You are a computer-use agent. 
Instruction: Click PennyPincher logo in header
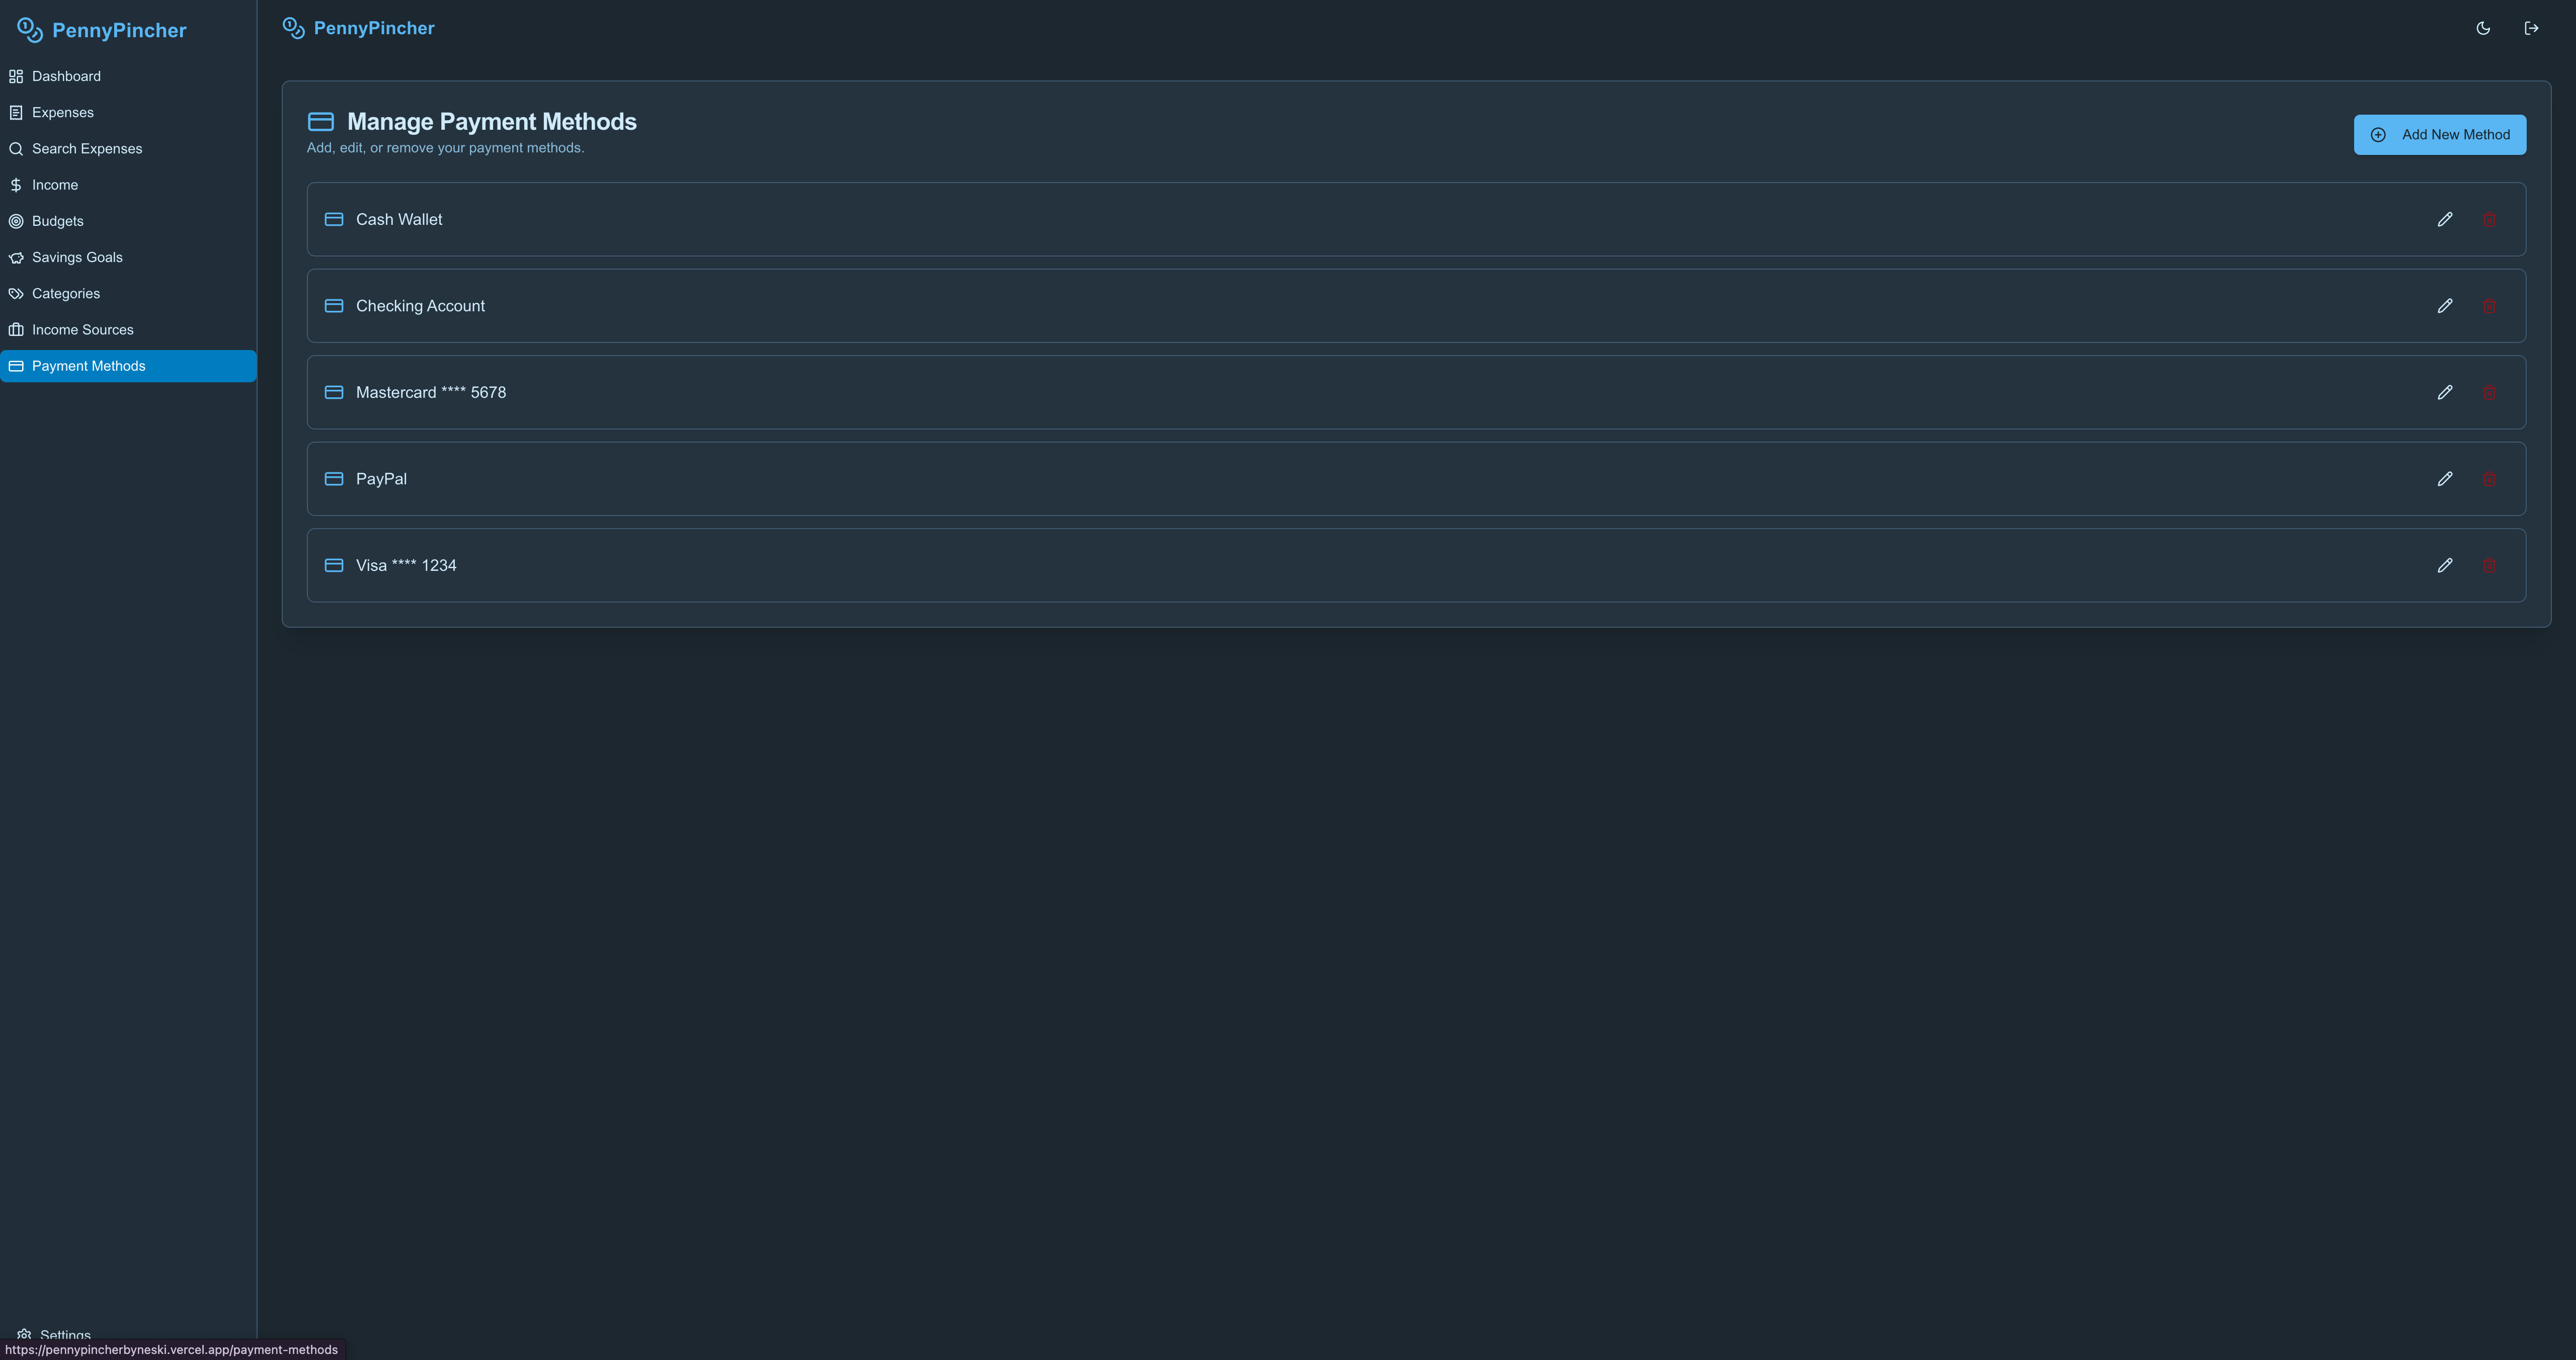click(358, 28)
